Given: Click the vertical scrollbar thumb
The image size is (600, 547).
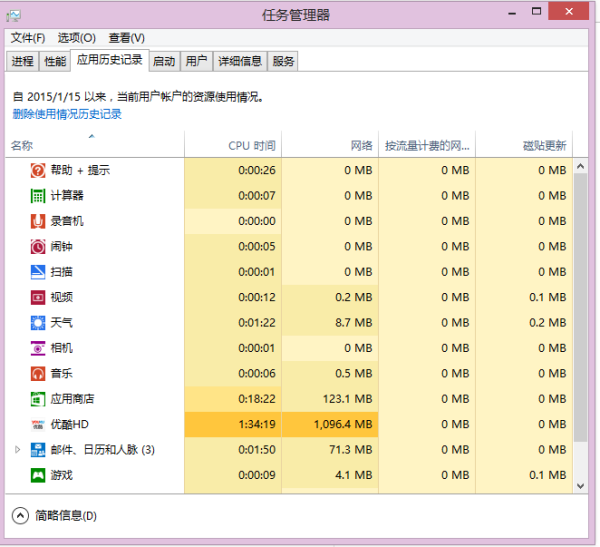Looking at the screenshot, I should (580, 307).
